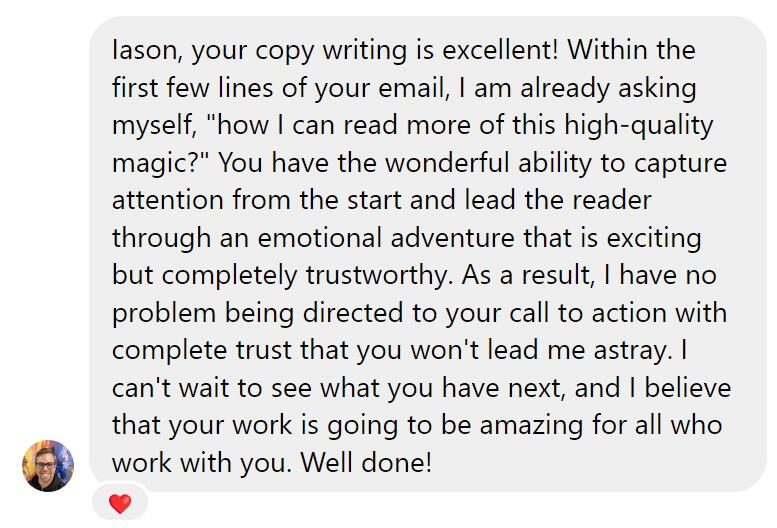
Task: Click the words "emotional adventure" in the message
Action: click(349, 239)
